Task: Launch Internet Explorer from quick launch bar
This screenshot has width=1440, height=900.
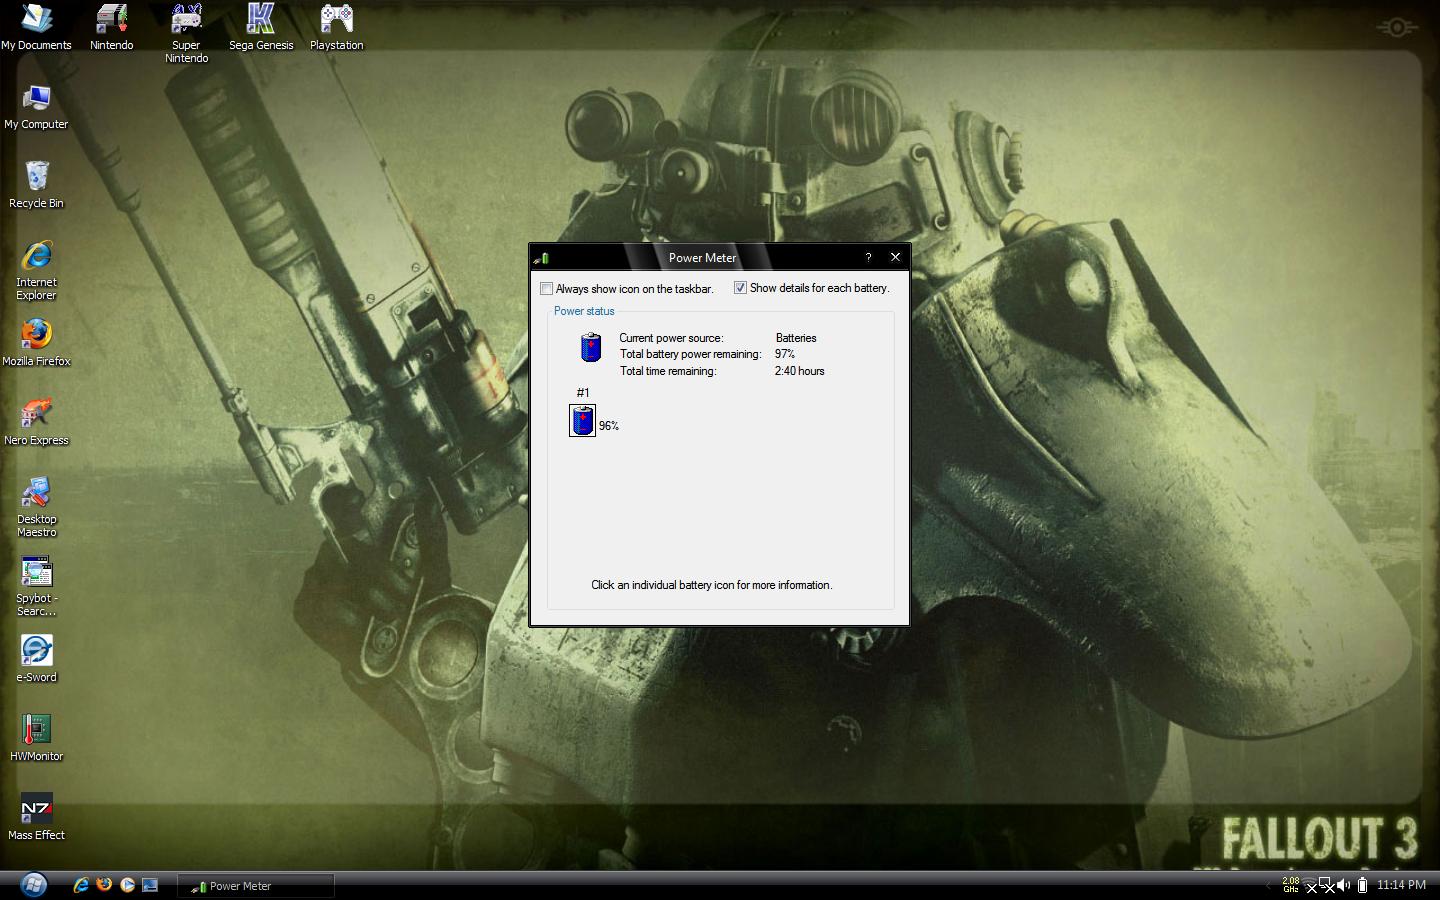Action: tap(81, 885)
